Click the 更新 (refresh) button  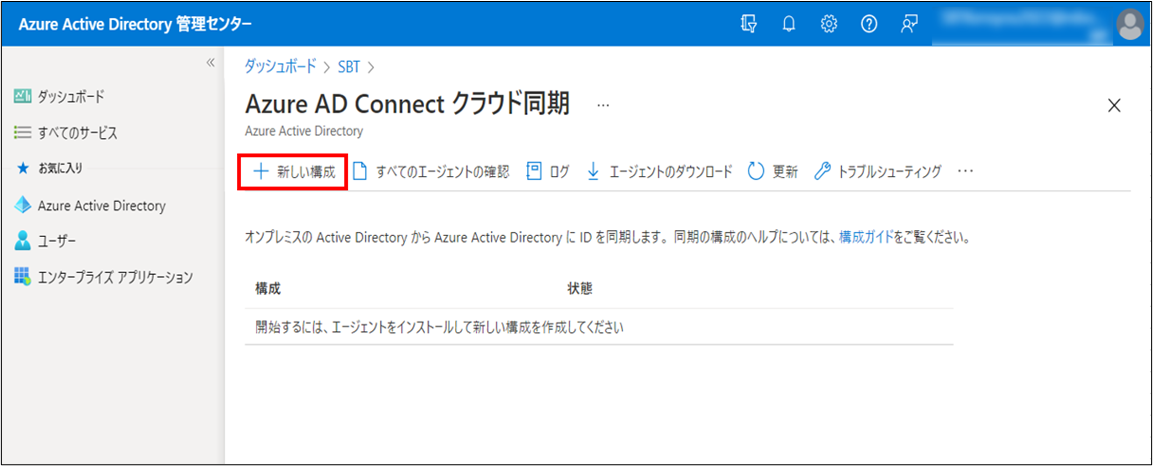772,172
